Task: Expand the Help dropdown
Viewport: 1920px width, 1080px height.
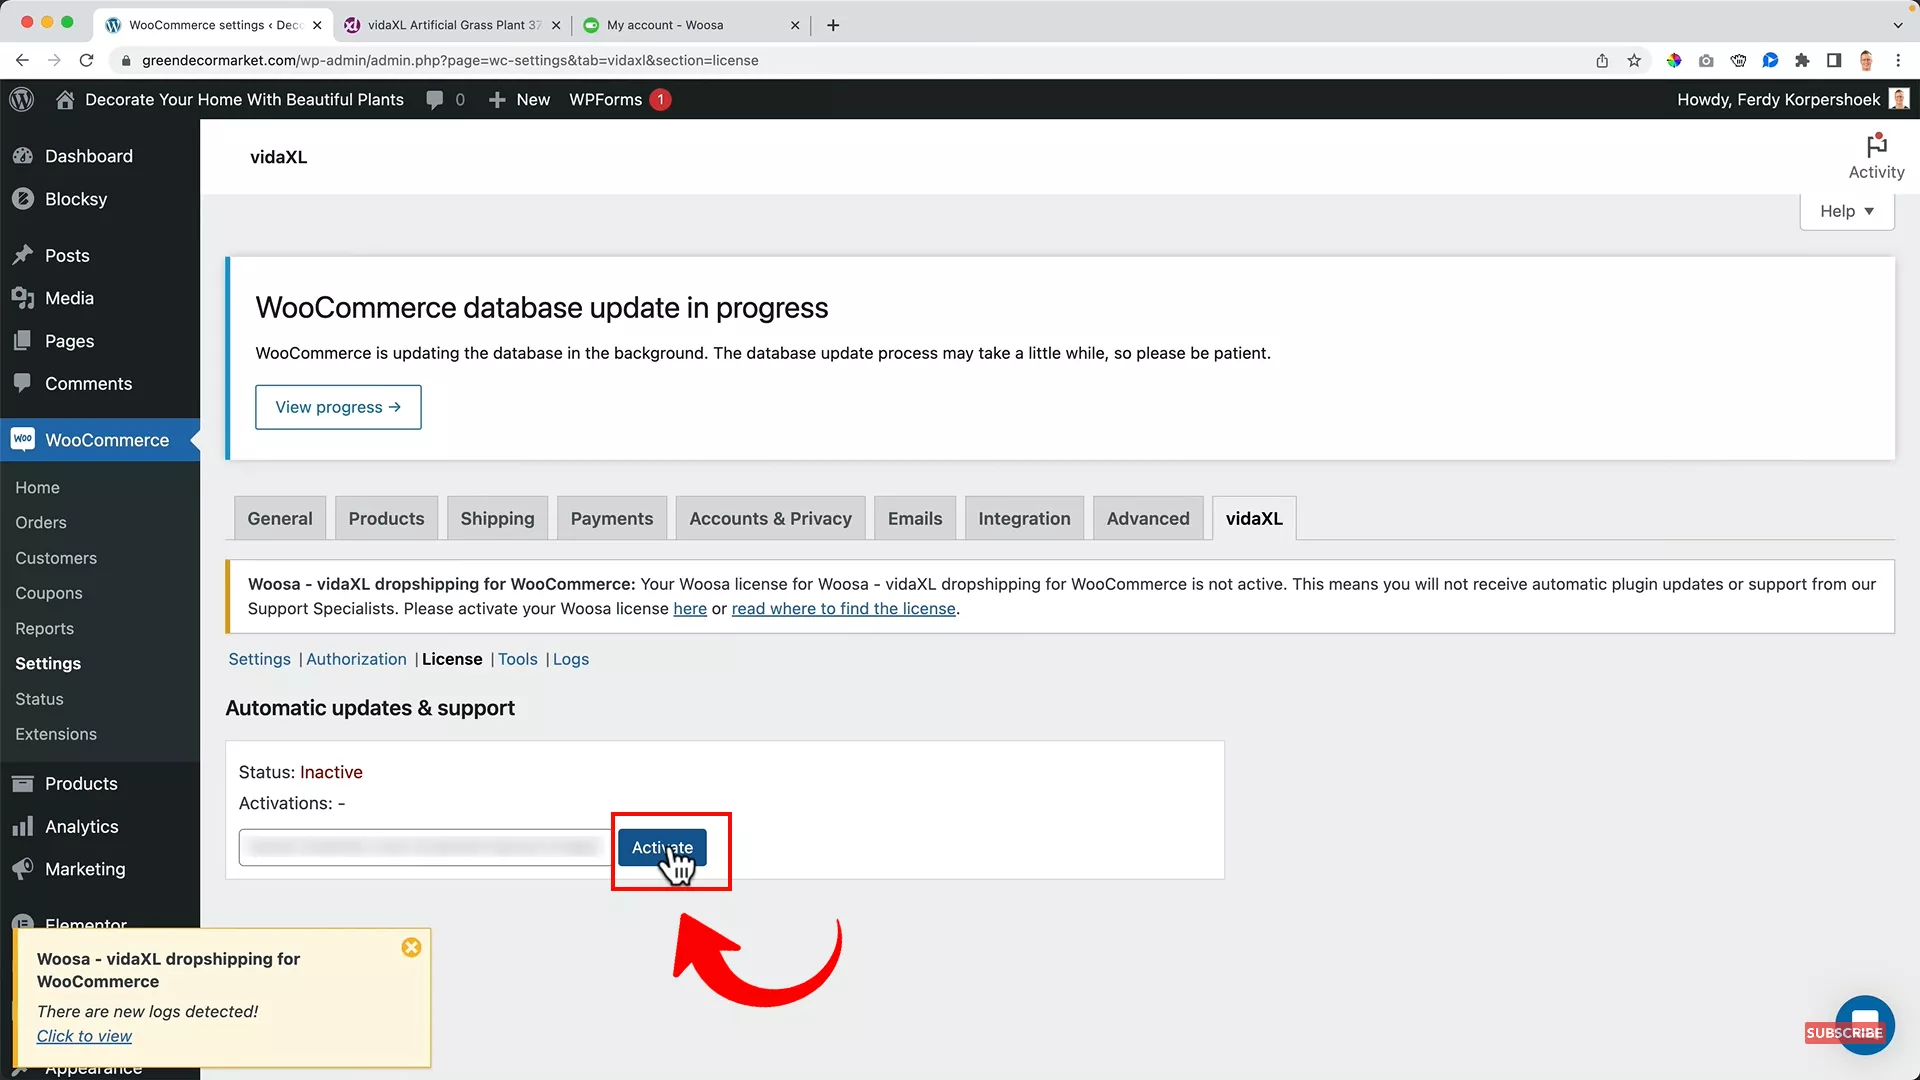Action: (x=1846, y=211)
